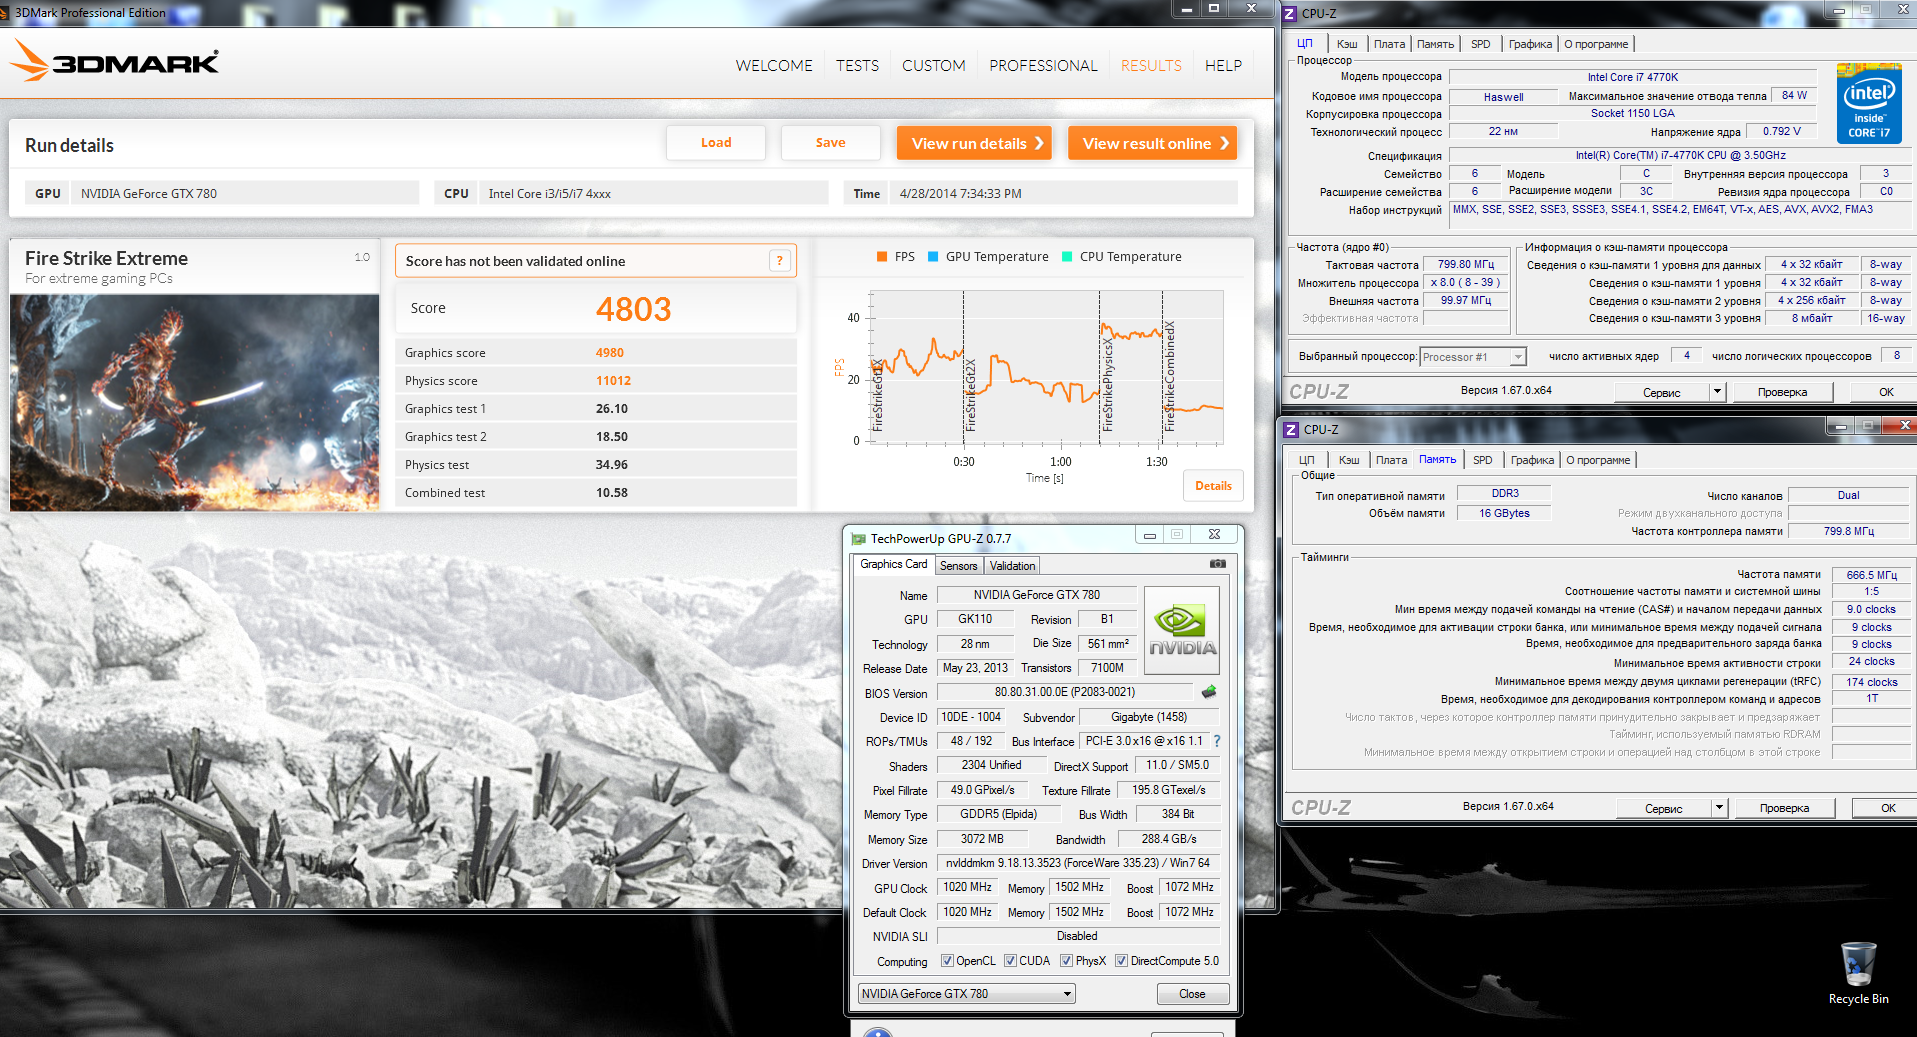Click the bus interface question mark icon
The height and width of the screenshot is (1037, 1917).
(x=1217, y=741)
